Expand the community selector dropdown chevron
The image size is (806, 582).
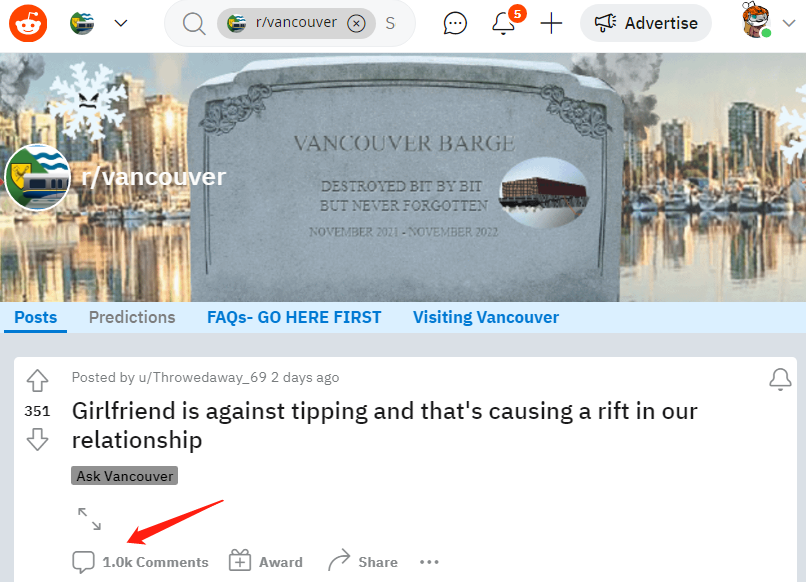pyautogui.click(x=121, y=23)
